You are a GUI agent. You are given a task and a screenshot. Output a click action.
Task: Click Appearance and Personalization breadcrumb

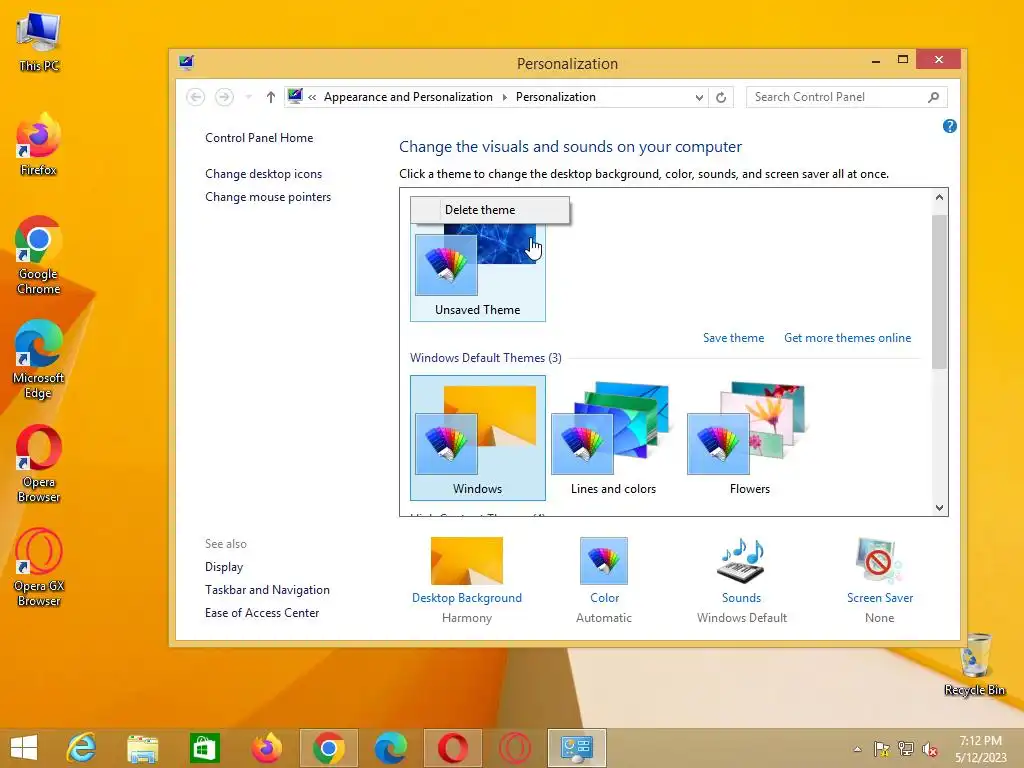408,97
